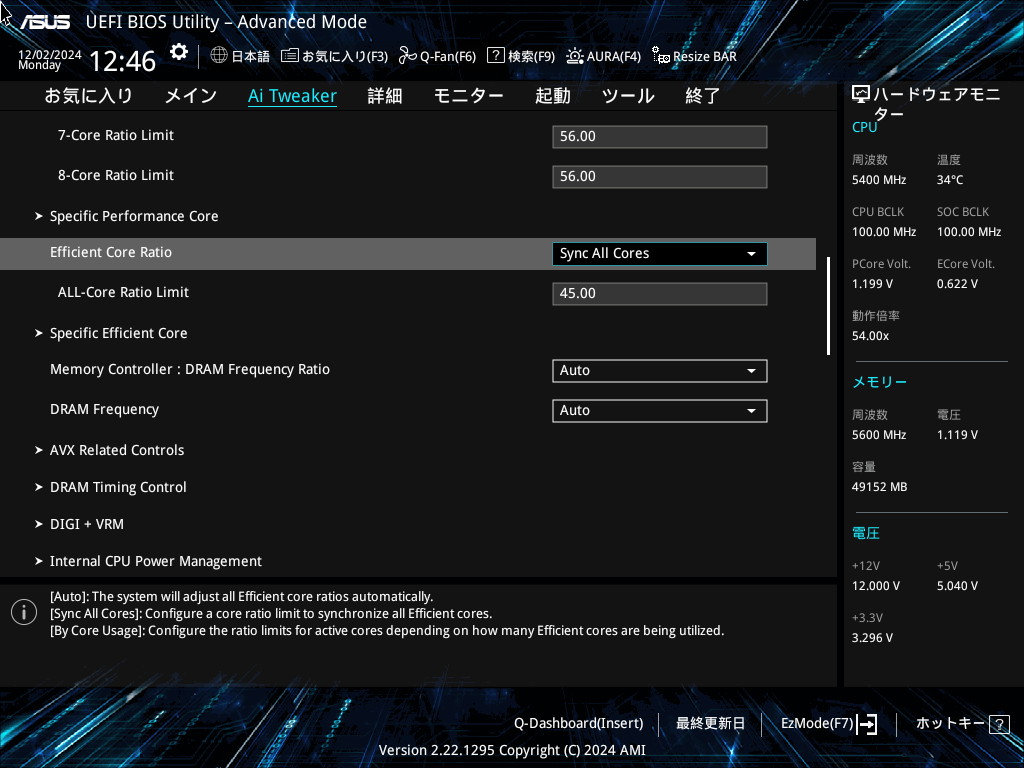1024x768 pixels.
Task: Click the info icon in help panel
Action: 24,612
